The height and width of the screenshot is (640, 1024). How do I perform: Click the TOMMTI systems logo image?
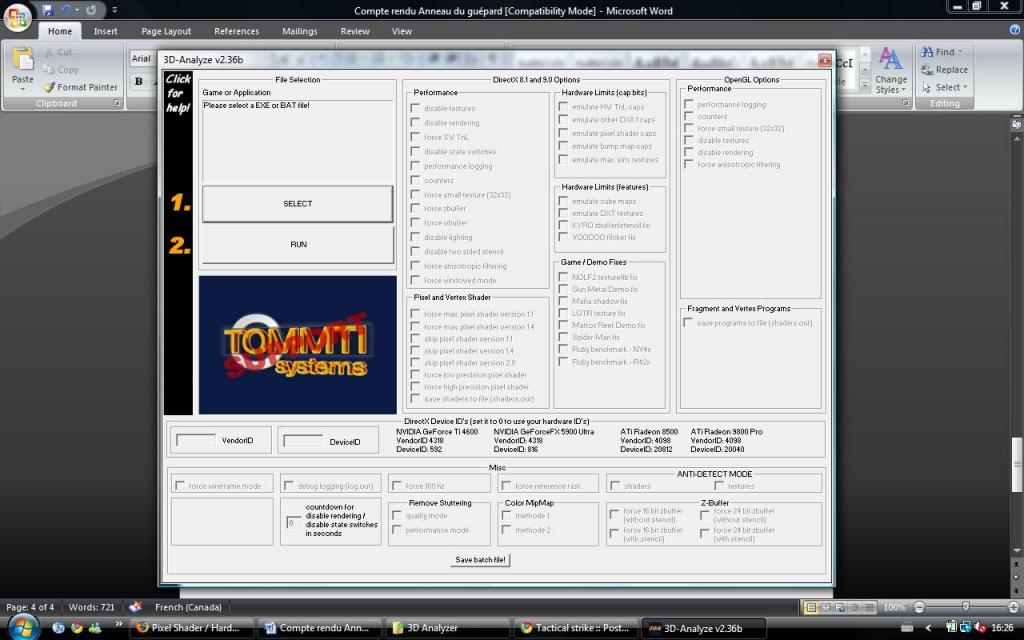(298, 345)
